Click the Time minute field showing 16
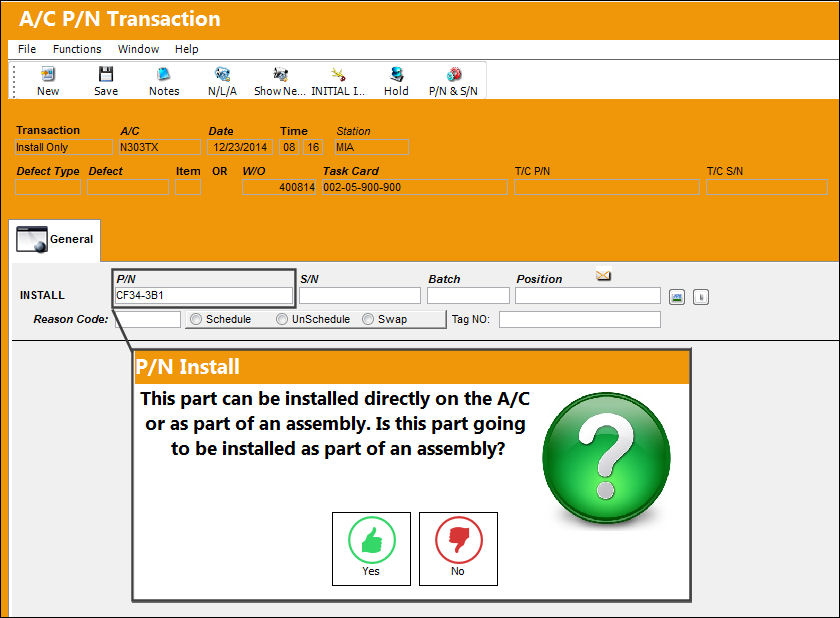This screenshot has width=840, height=618. 313,147
